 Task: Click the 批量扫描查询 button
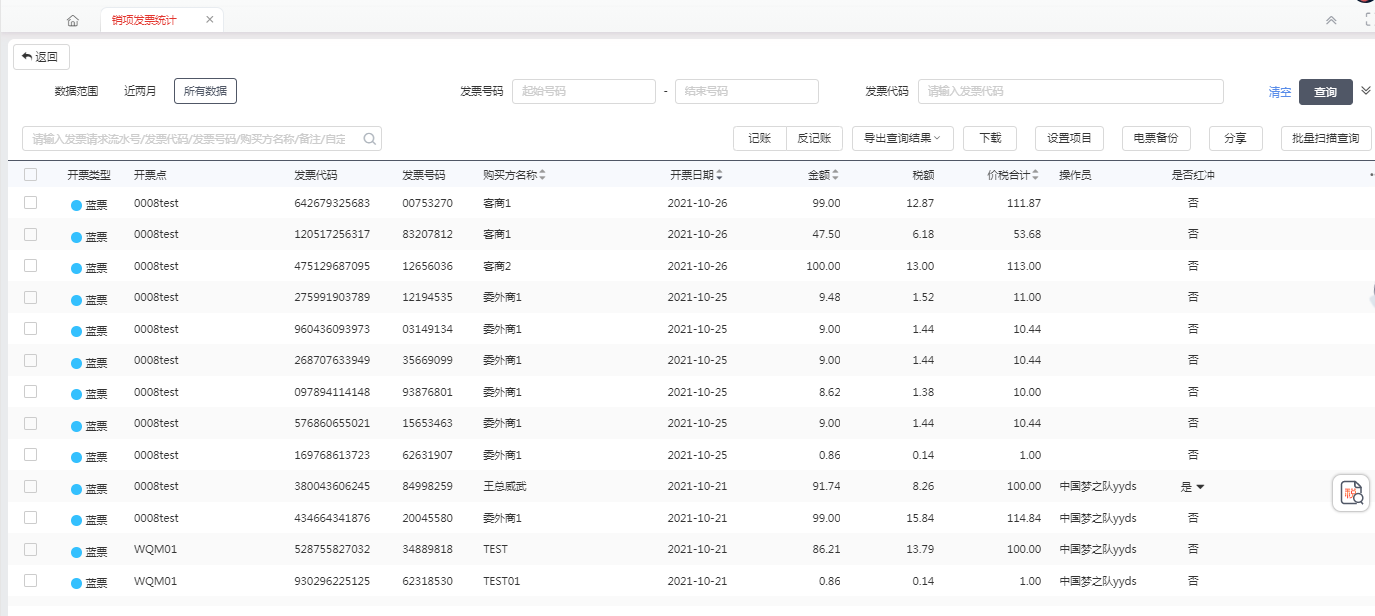[x=1326, y=139]
